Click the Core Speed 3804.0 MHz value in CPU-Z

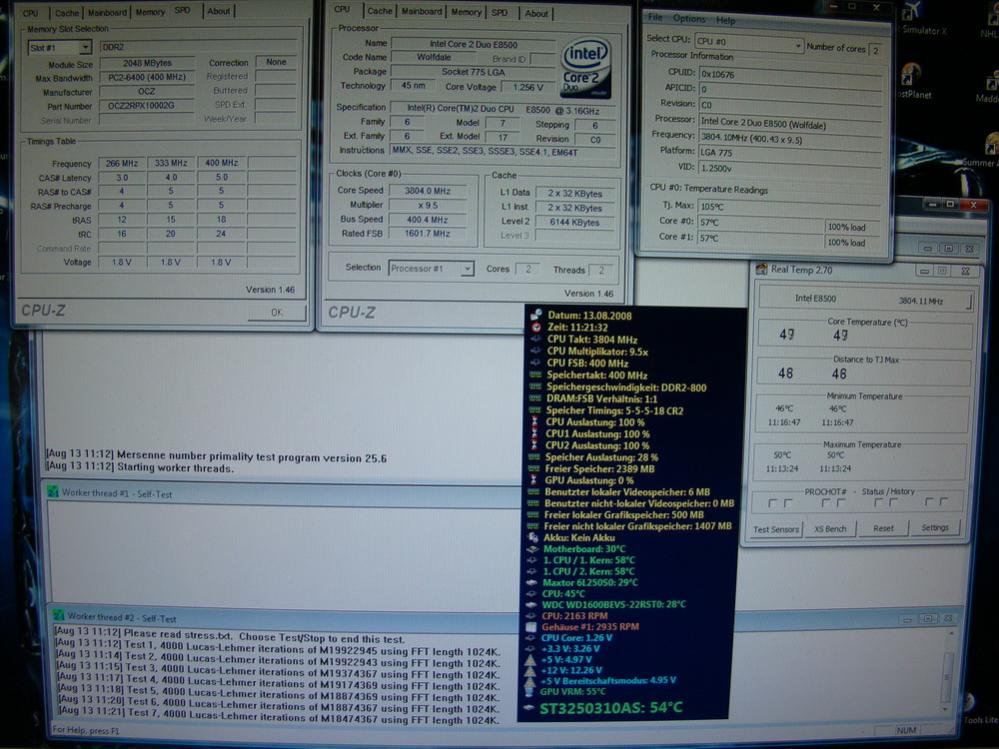point(428,190)
